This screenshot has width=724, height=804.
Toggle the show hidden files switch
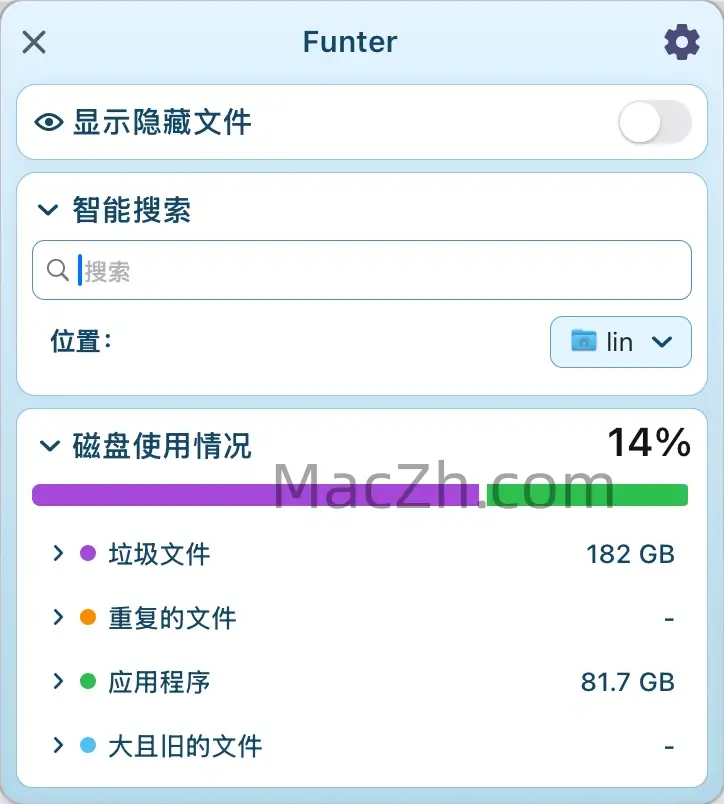pos(655,123)
